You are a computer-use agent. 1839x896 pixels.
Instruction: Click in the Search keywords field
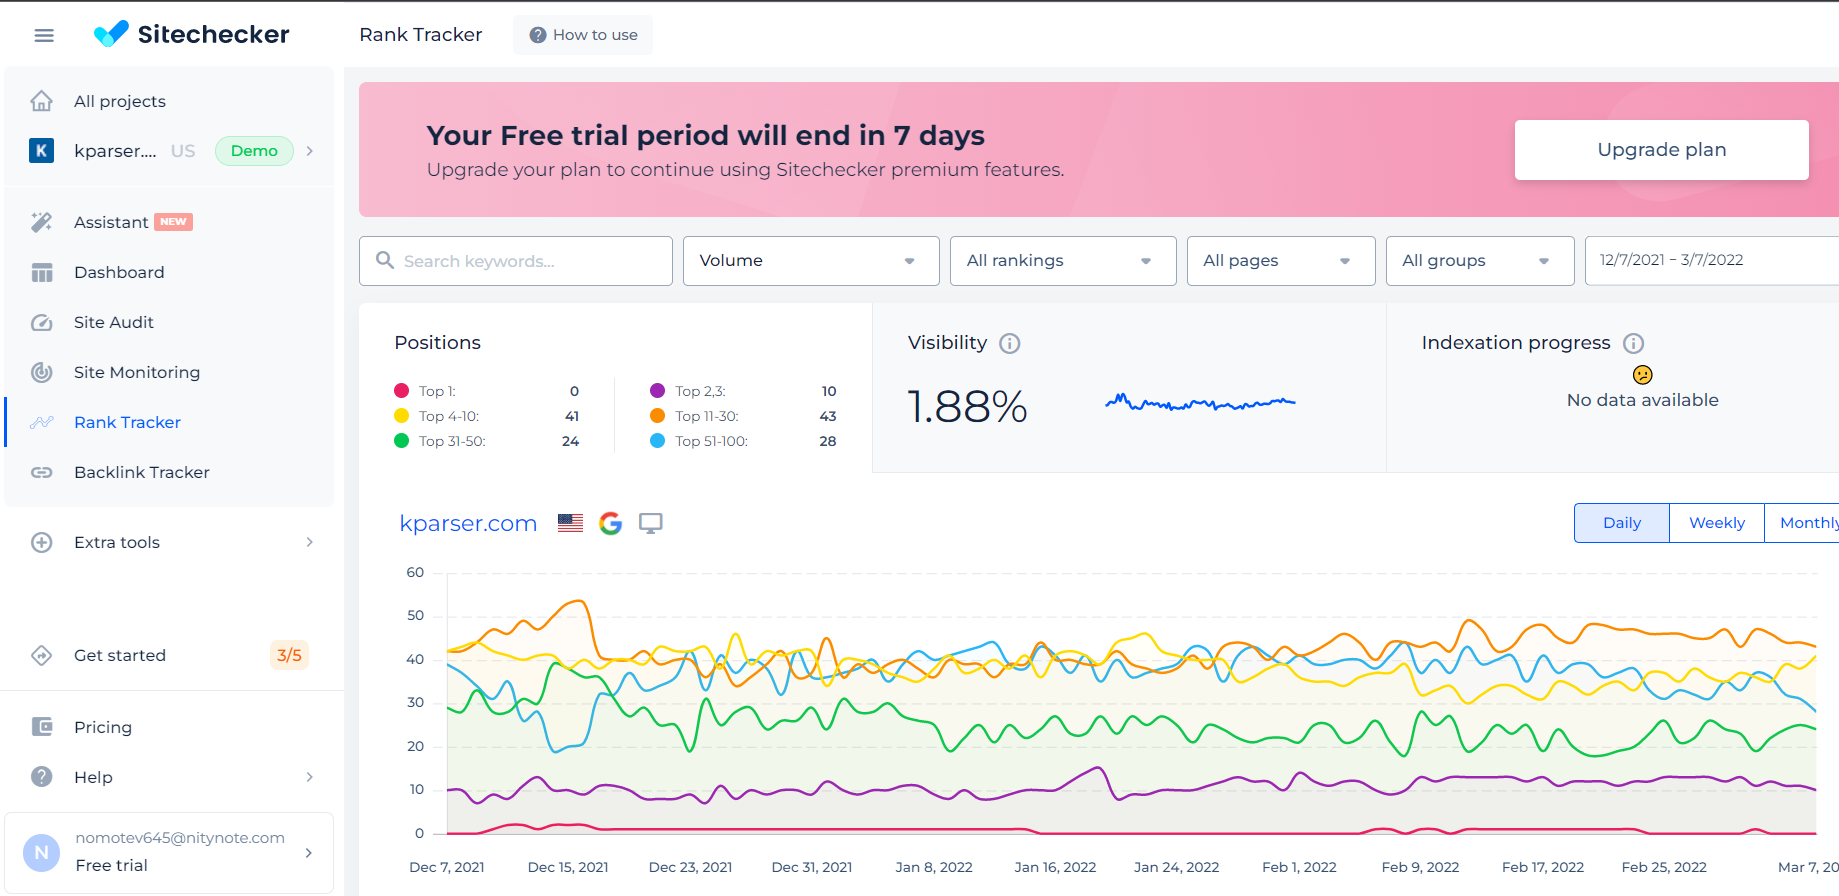pyautogui.click(x=516, y=261)
